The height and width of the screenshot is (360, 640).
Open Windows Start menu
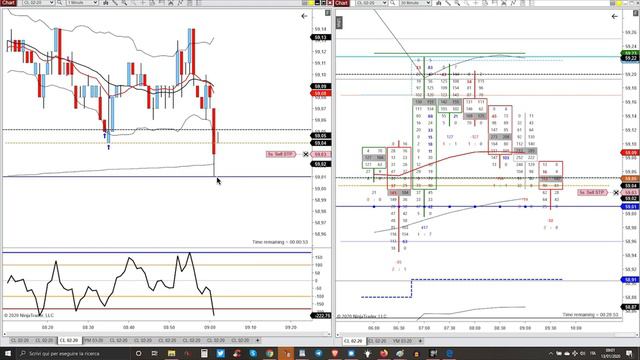(8, 353)
